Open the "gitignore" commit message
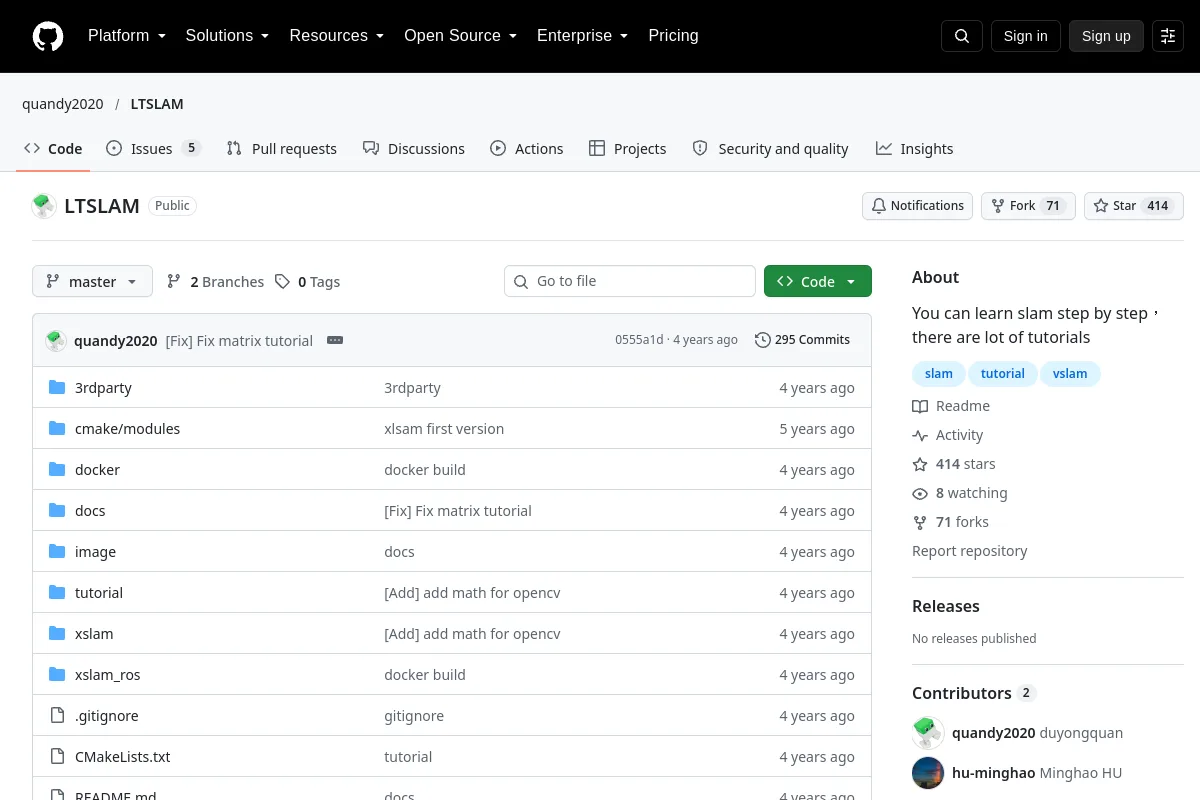The height and width of the screenshot is (800, 1200). (x=414, y=716)
